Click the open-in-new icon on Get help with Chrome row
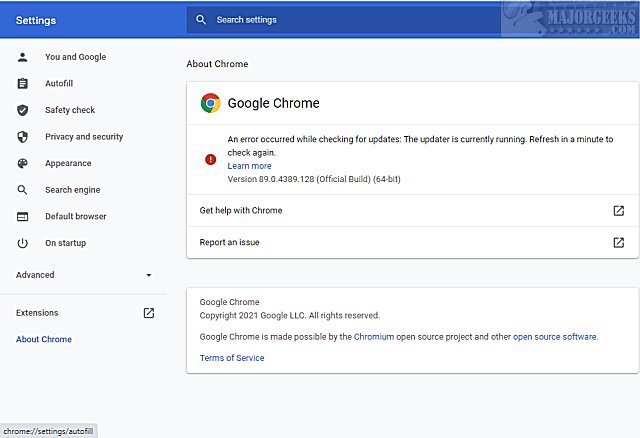The width and height of the screenshot is (640, 438). (x=618, y=210)
